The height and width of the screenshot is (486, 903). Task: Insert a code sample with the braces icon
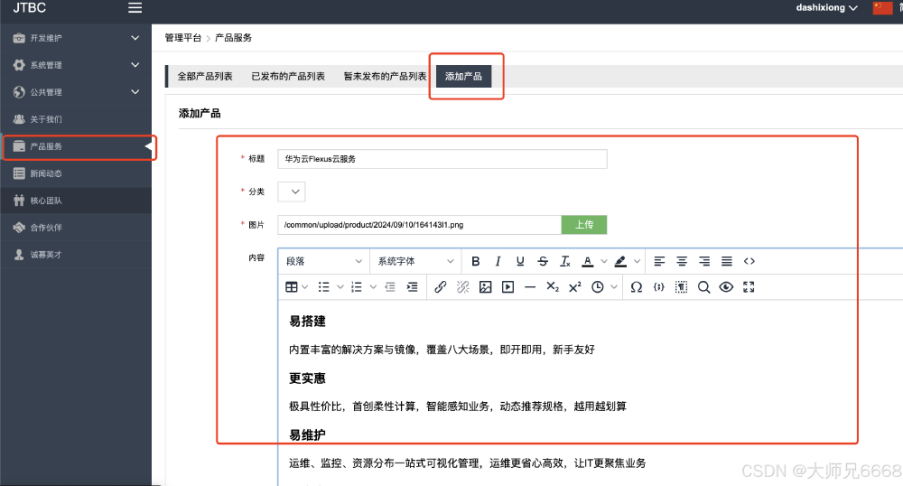[x=659, y=287]
